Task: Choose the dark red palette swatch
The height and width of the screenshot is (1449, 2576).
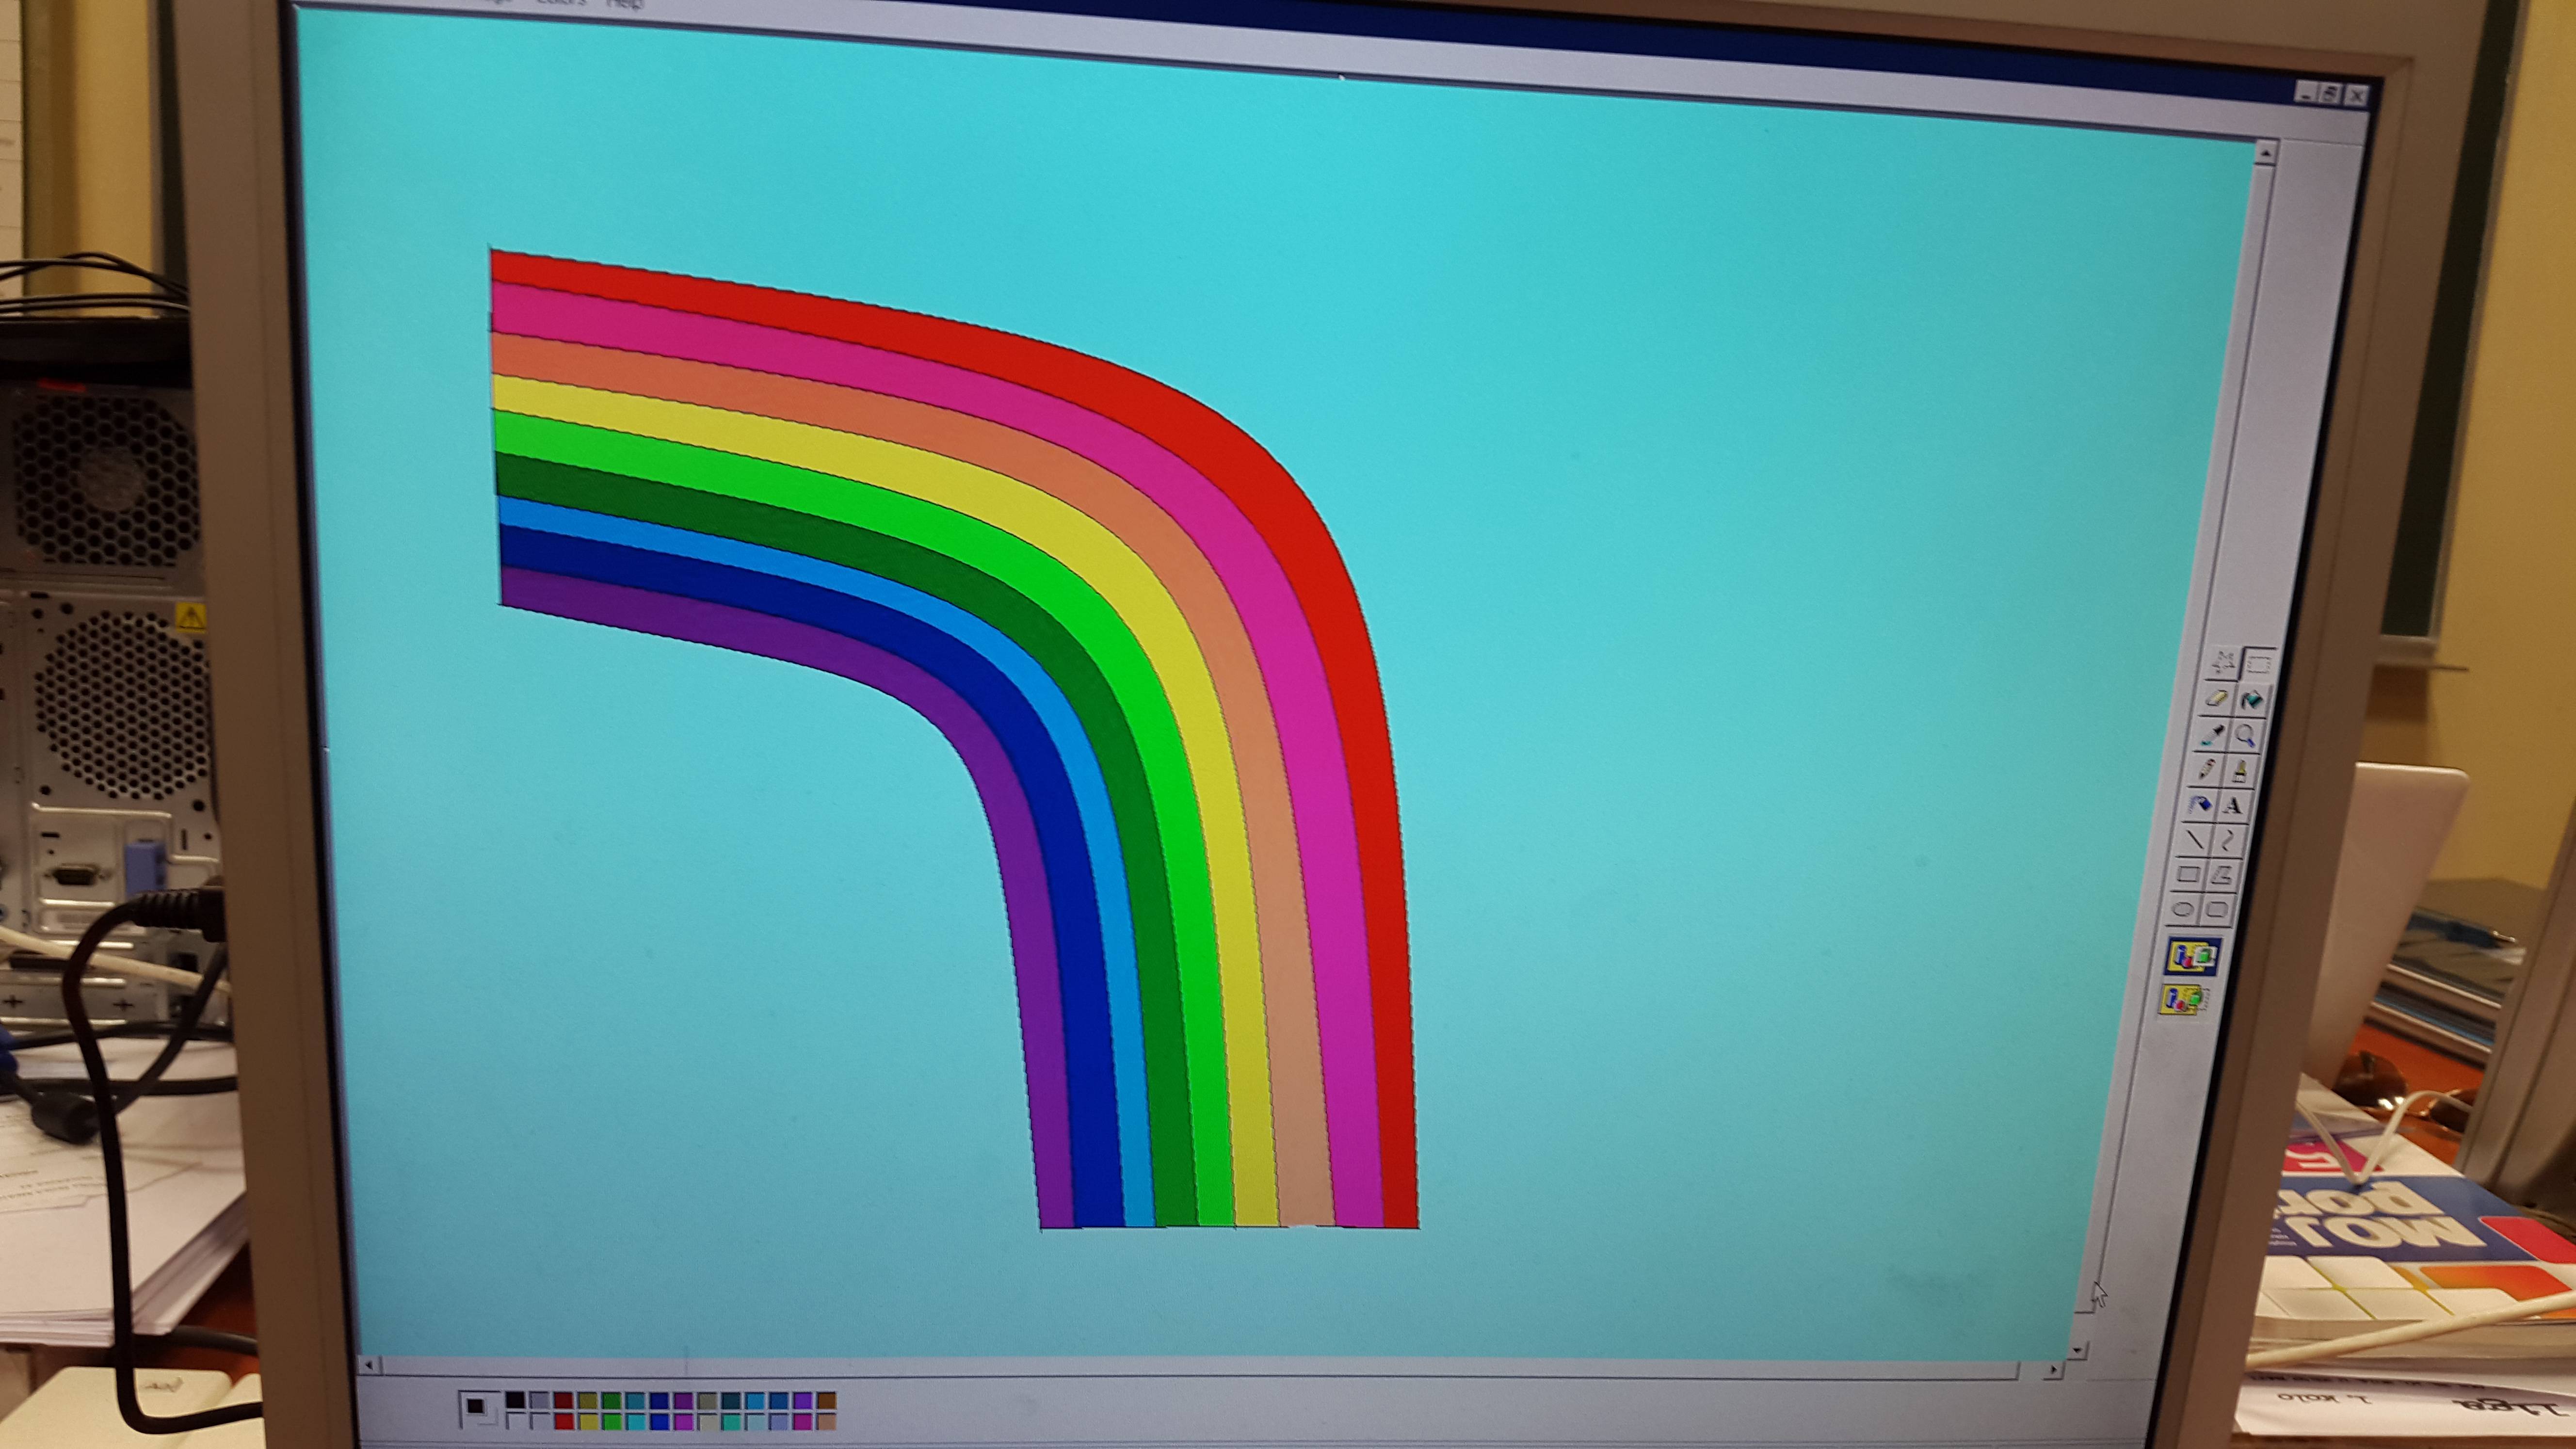Action: [563, 1400]
